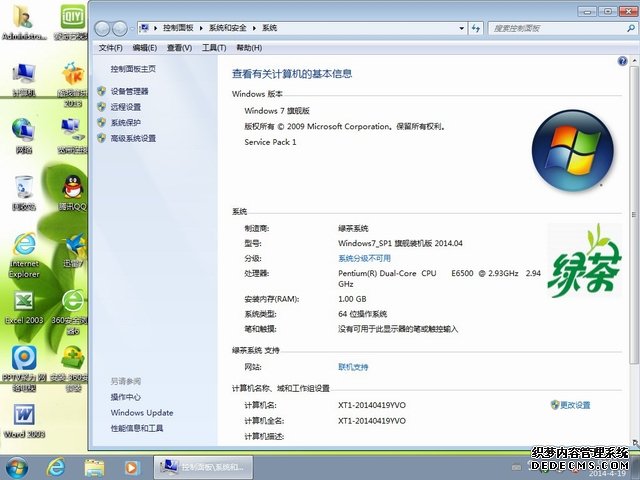Open the broadband connection desktop icon
Image resolution: width=640 pixels, height=480 pixels.
tap(73, 136)
